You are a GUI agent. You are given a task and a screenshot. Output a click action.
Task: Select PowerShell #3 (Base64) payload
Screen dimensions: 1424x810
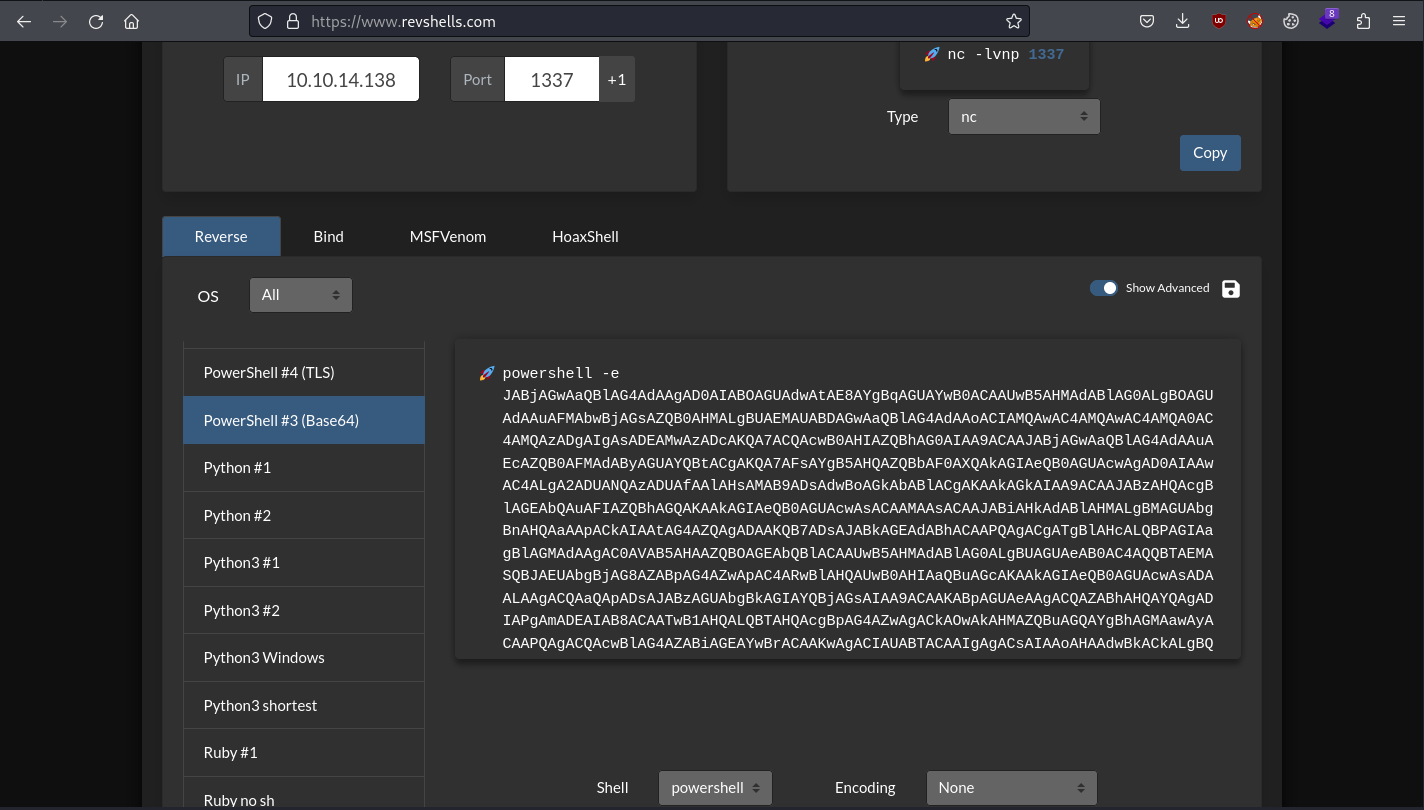click(304, 420)
